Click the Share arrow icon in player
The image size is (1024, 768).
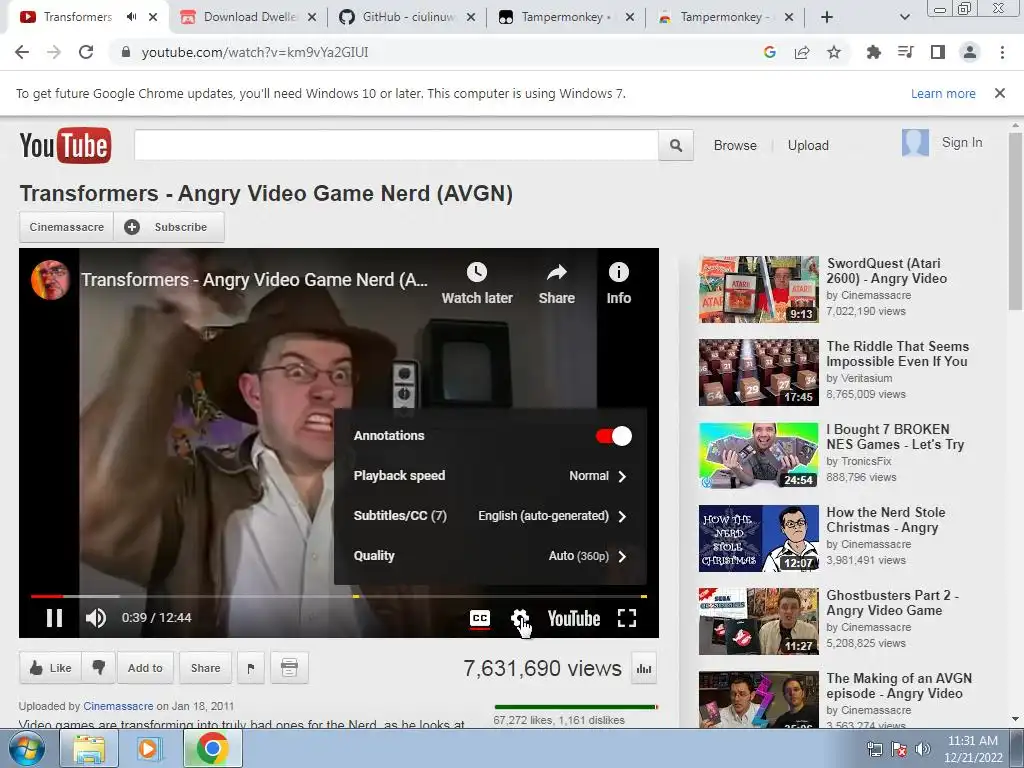[556, 272]
